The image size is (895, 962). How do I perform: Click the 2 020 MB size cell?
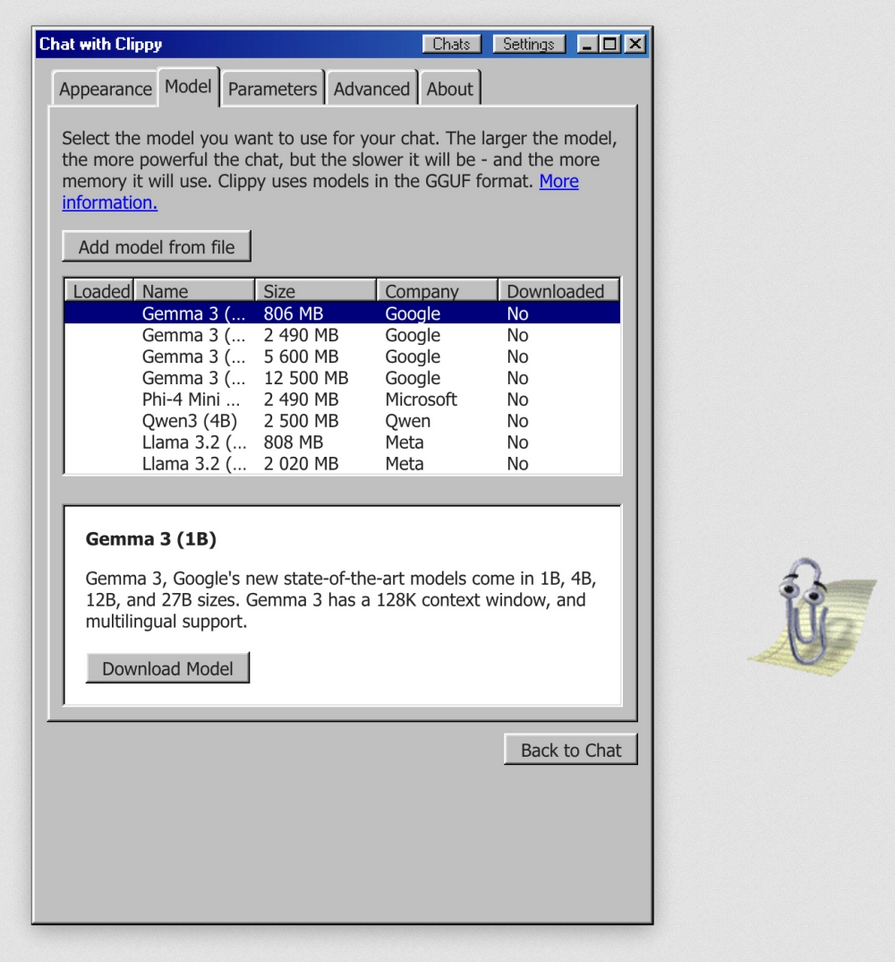point(301,464)
